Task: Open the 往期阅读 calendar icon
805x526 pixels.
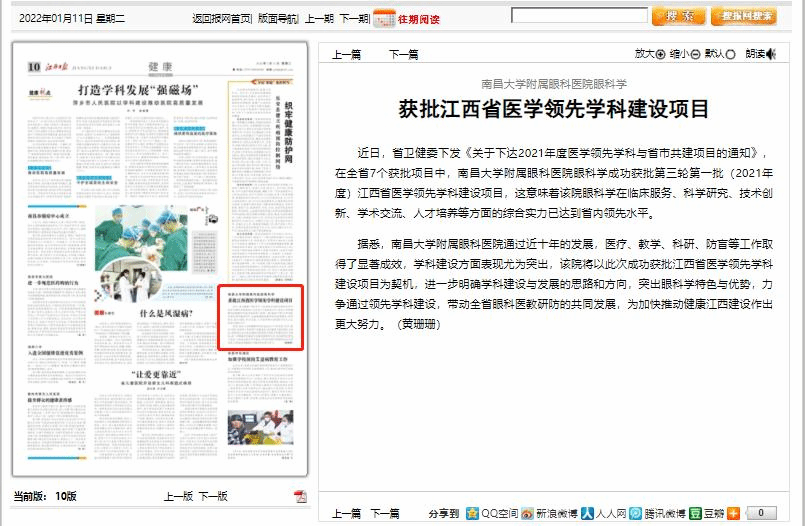Action: pos(383,18)
